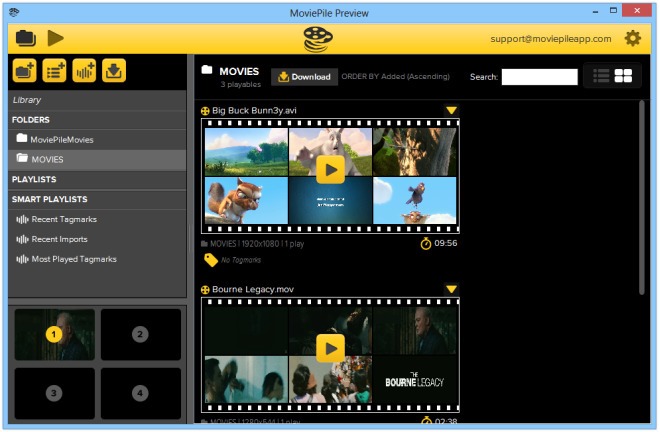The height and width of the screenshot is (432, 660).
Task: Click the Big Buck Bunn3y.avi title
Action: coord(254,111)
